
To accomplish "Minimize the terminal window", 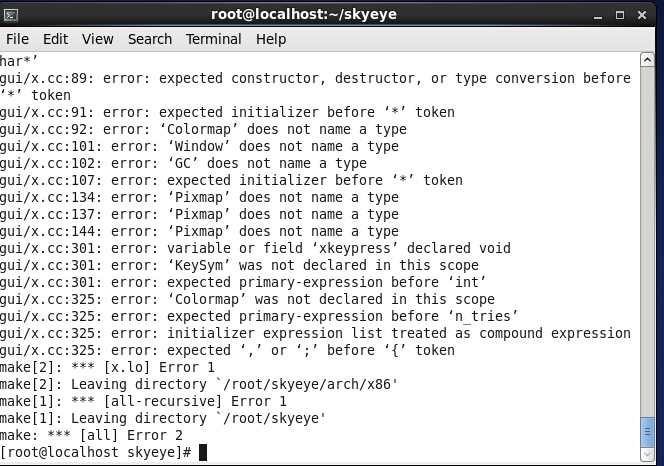I will [598, 16].
